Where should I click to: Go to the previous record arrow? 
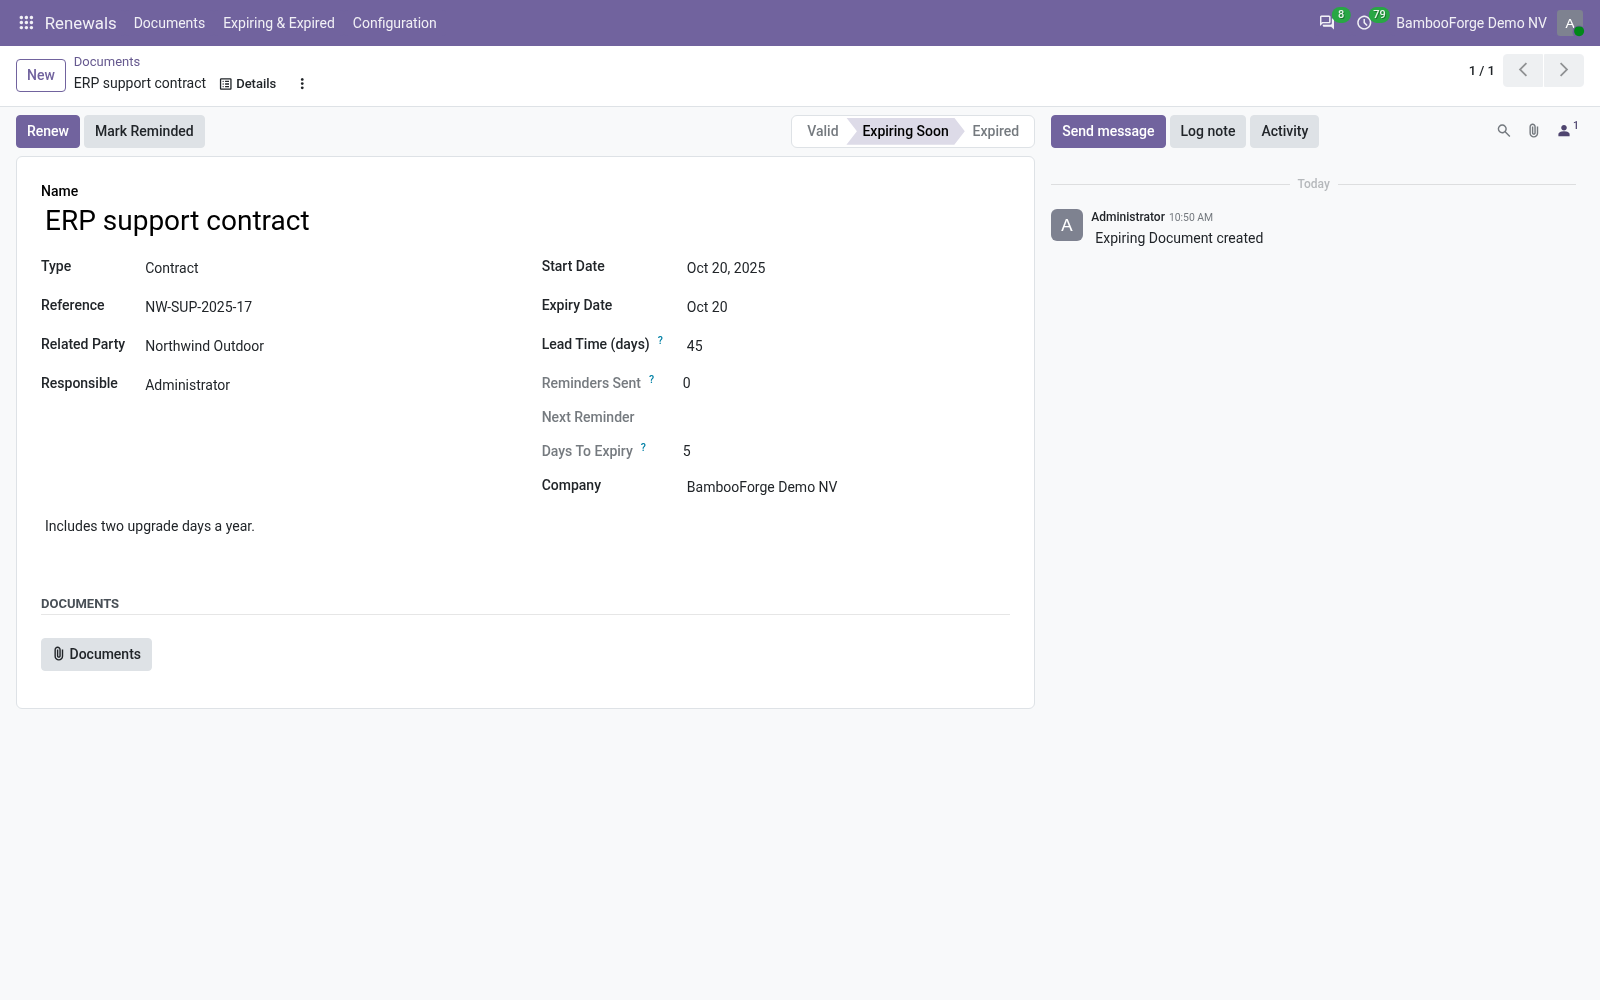click(1523, 70)
